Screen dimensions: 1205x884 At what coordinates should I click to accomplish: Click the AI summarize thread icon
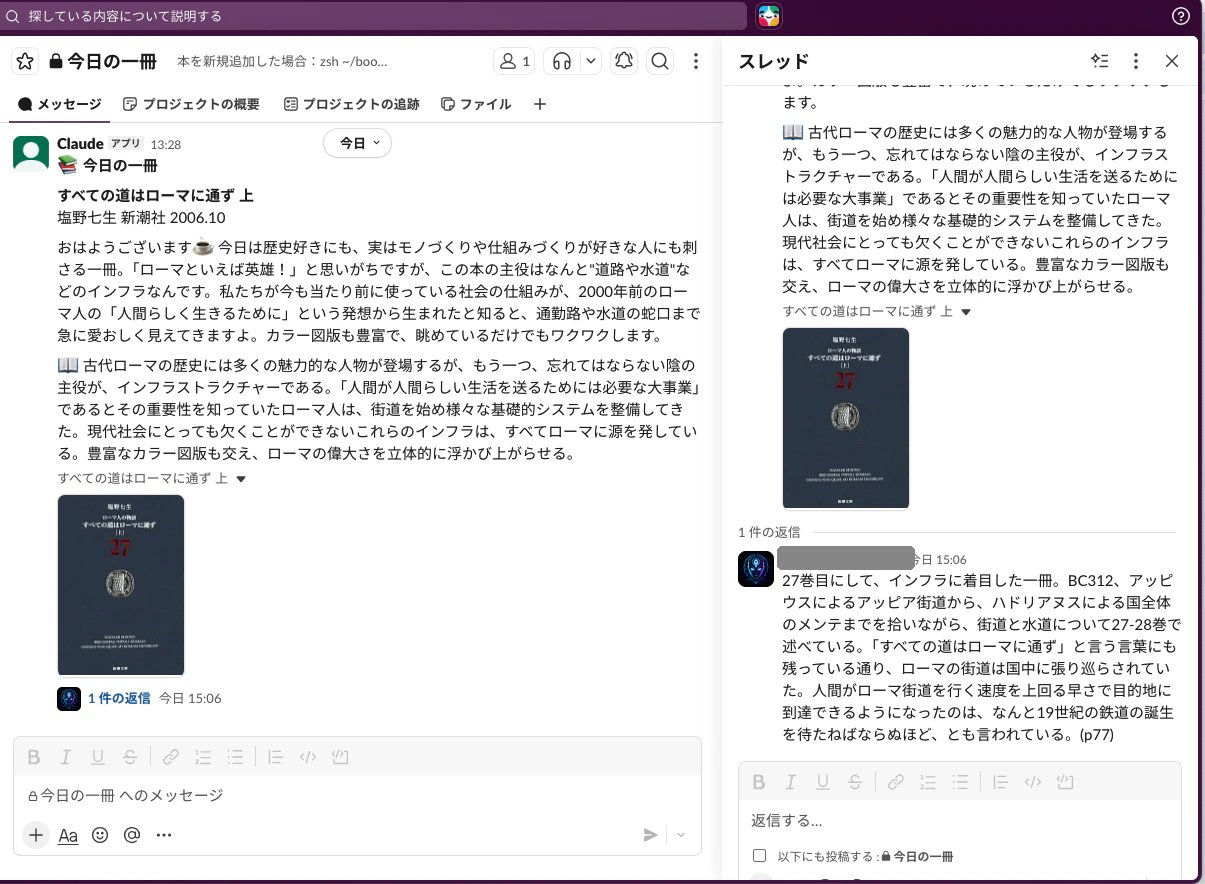coord(1100,61)
